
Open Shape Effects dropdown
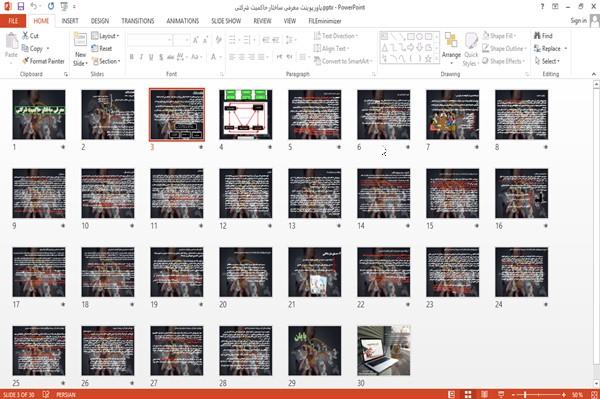click(504, 61)
